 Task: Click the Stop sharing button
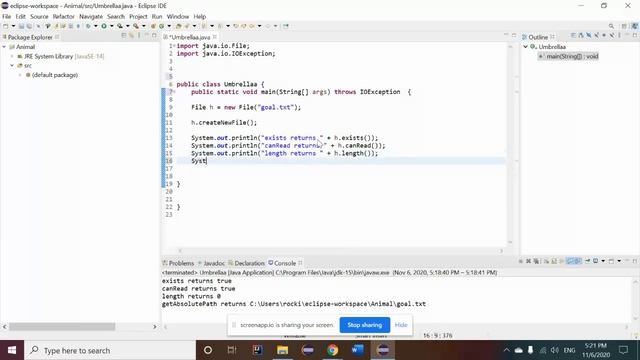tap(364, 325)
